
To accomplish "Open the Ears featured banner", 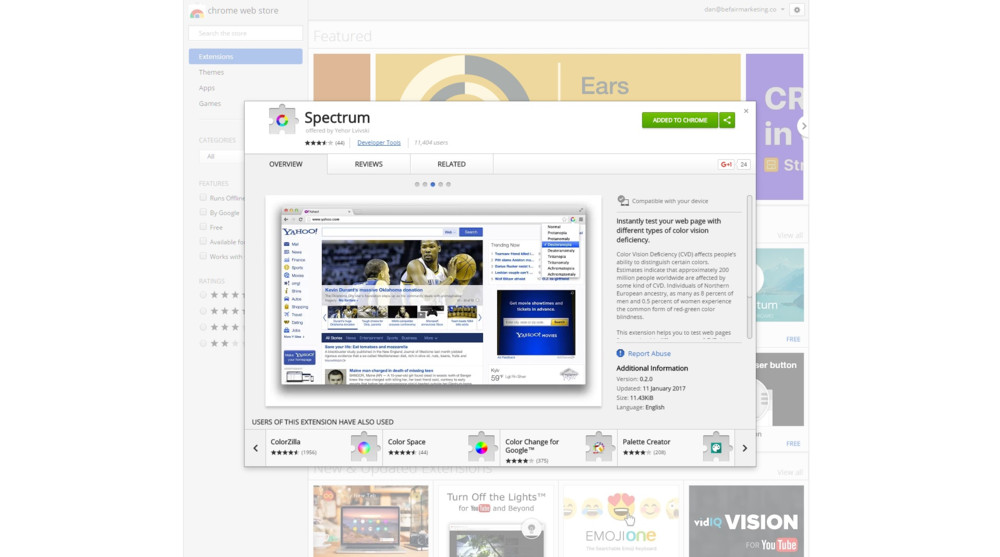I will point(558,77).
